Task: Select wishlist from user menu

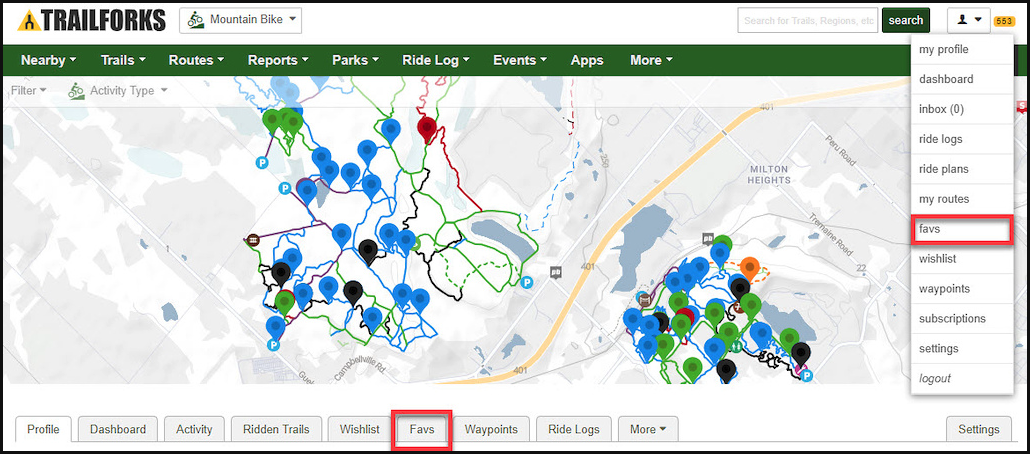Action: click(962, 259)
